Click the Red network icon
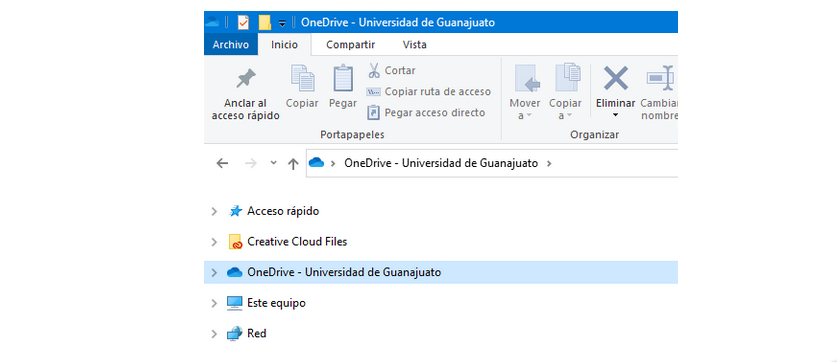This screenshot has width=837, height=362. click(x=235, y=334)
